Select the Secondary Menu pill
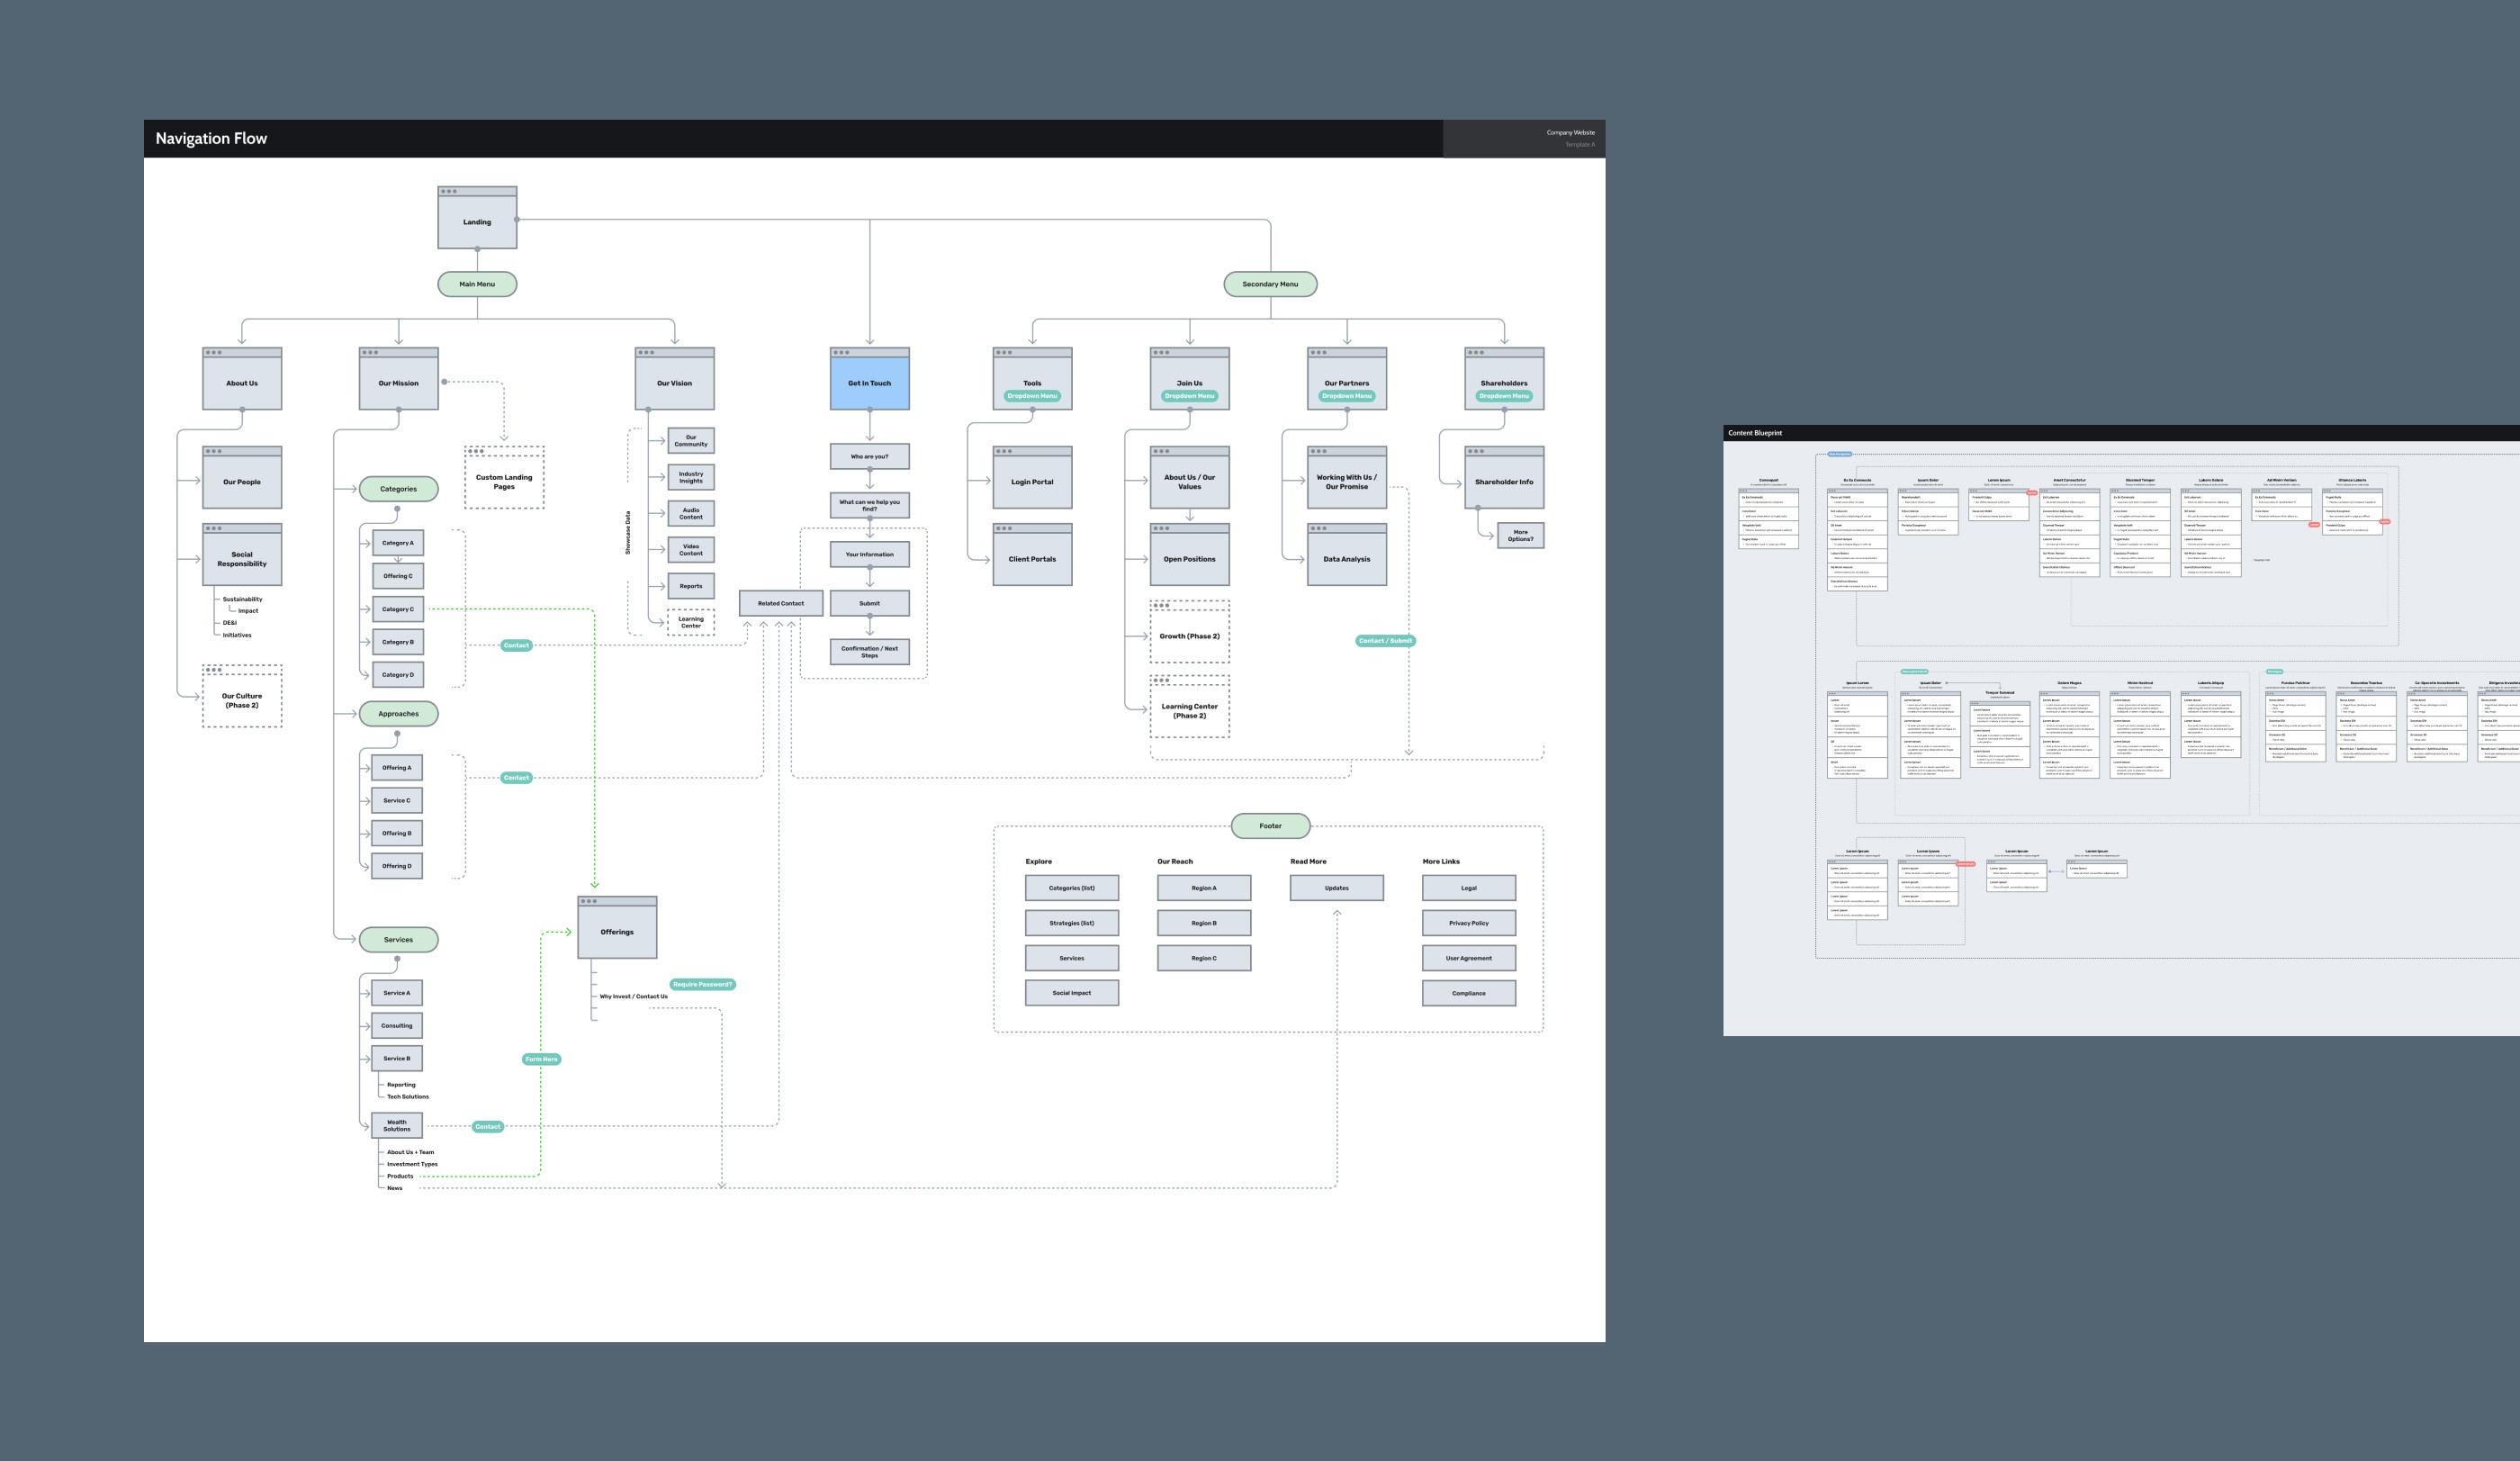2520x1461 pixels. (x=1270, y=284)
